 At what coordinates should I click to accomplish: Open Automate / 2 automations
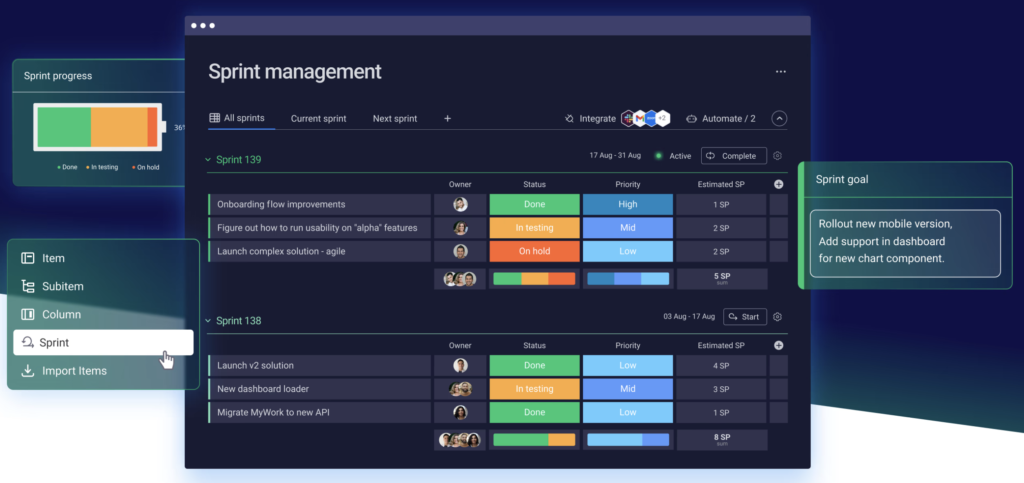coord(720,118)
